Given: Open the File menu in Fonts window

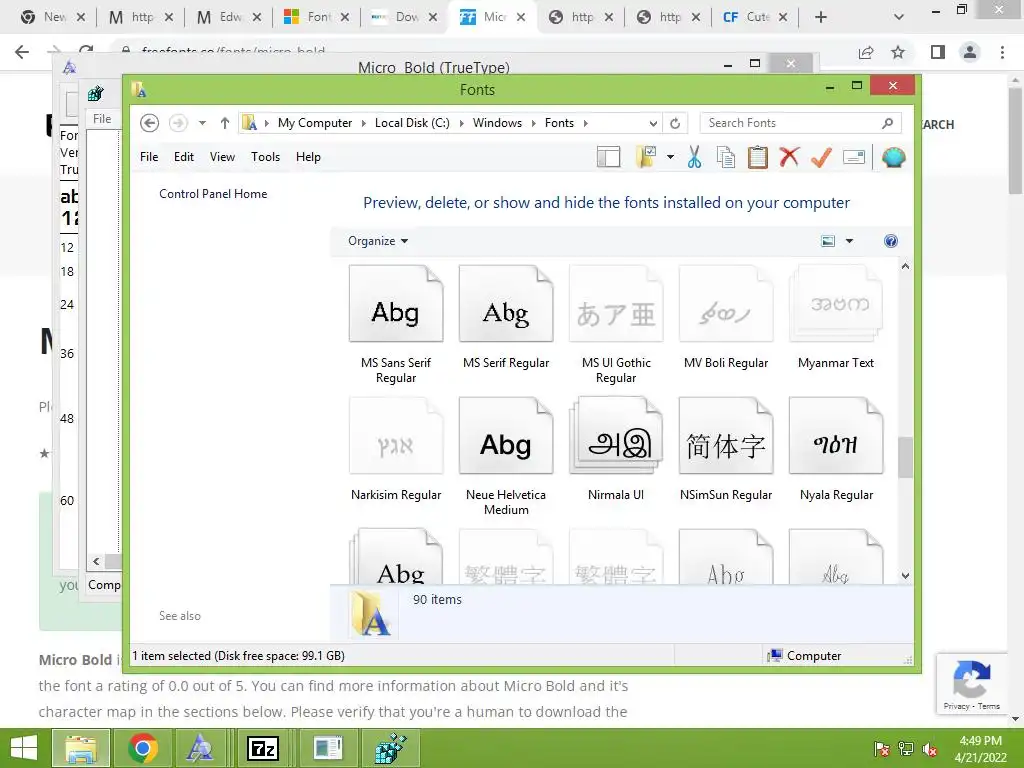Looking at the screenshot, I should (149, 157).
